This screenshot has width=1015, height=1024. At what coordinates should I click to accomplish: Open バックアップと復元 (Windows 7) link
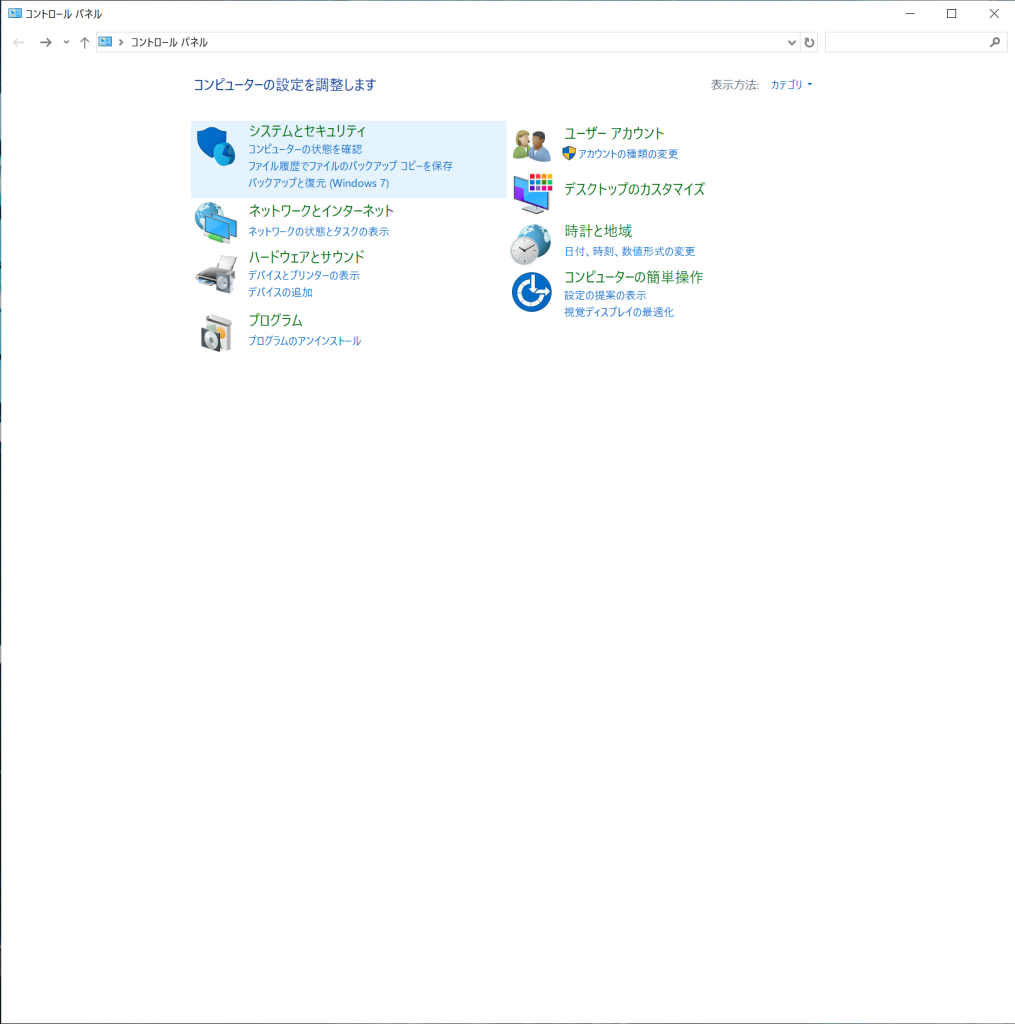click(318, 183)
